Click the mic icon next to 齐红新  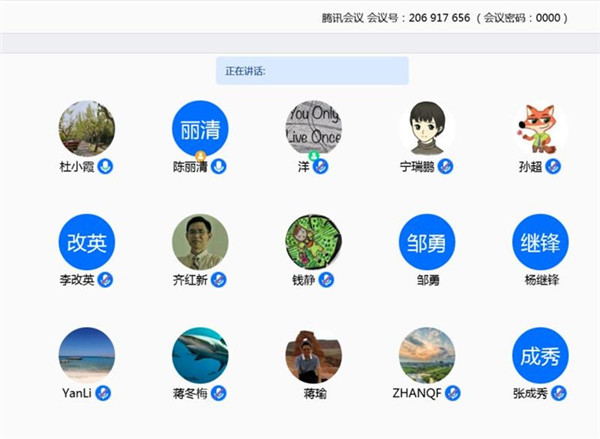219,280
